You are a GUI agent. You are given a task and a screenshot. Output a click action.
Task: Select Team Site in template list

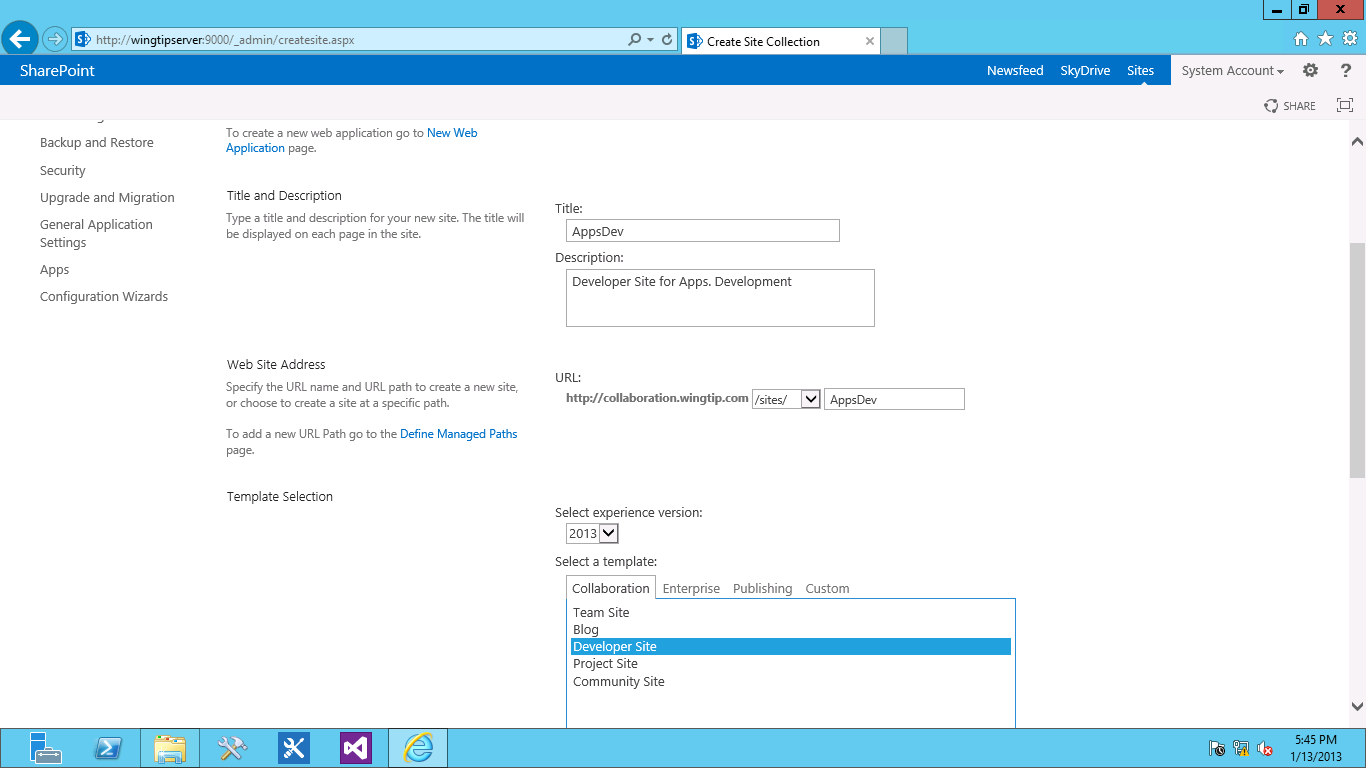[601, 612]
